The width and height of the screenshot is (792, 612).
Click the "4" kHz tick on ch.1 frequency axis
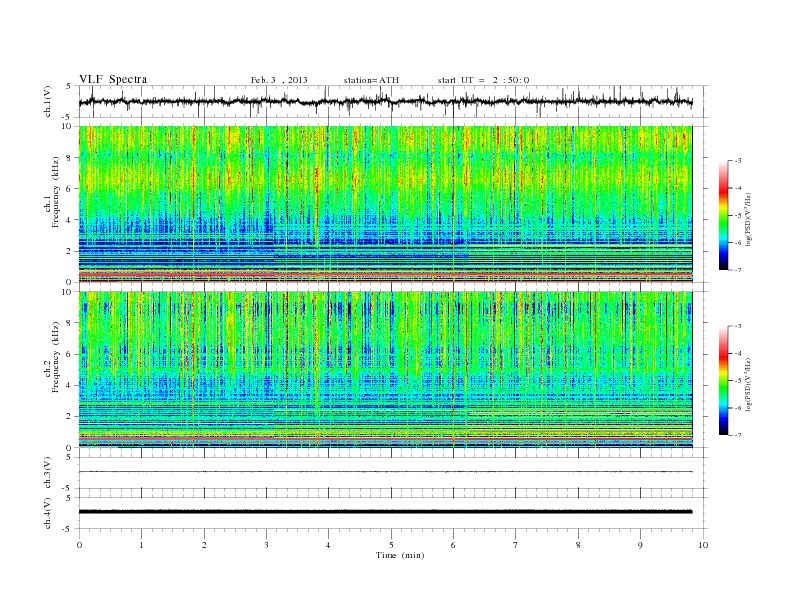(70, 220)
